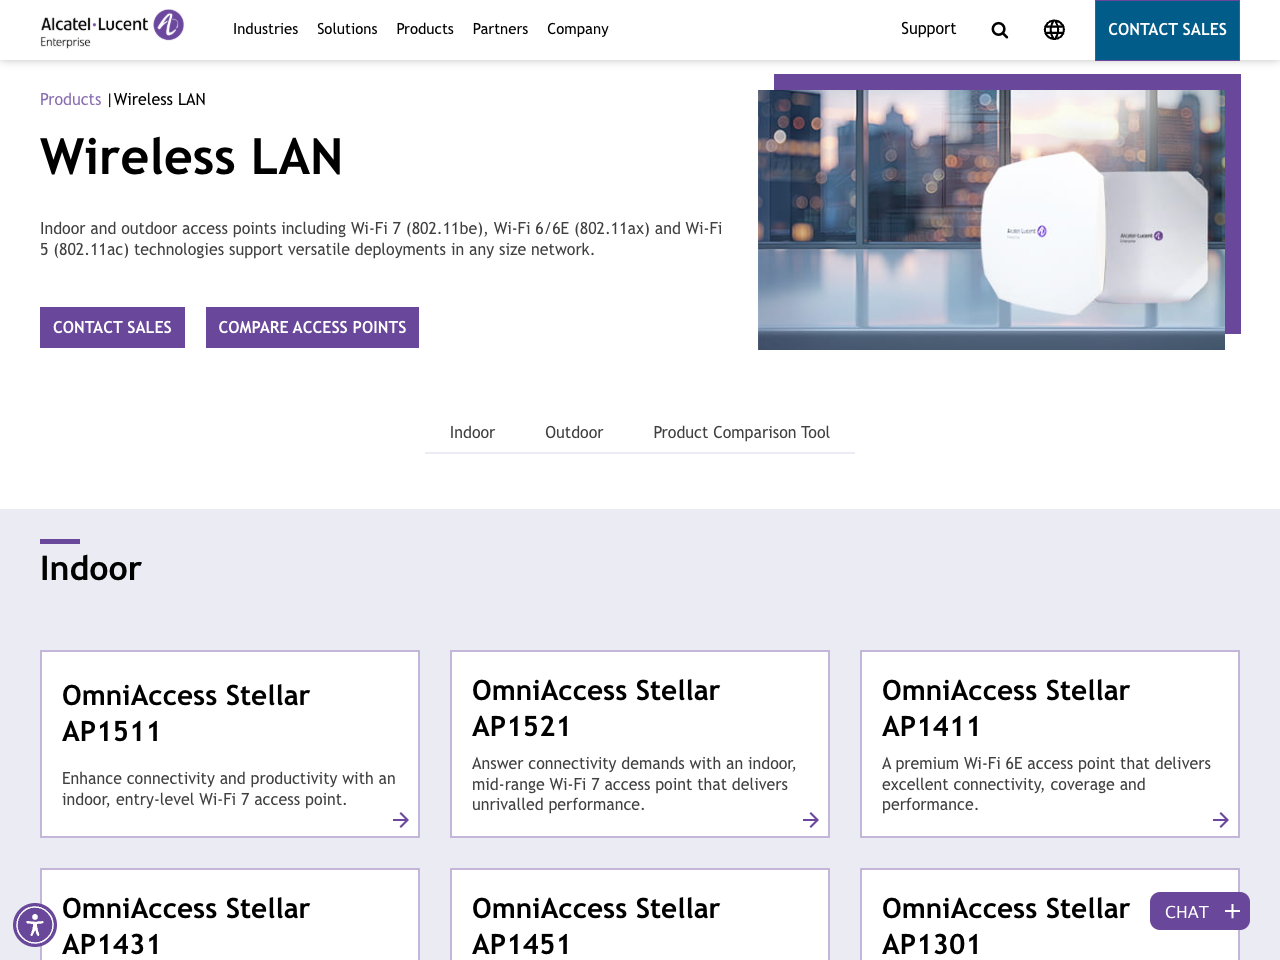Open the accessibility widget icon
Viewport: 1280px width, 960px height.
pyautogui.click(x=35, y=925)
